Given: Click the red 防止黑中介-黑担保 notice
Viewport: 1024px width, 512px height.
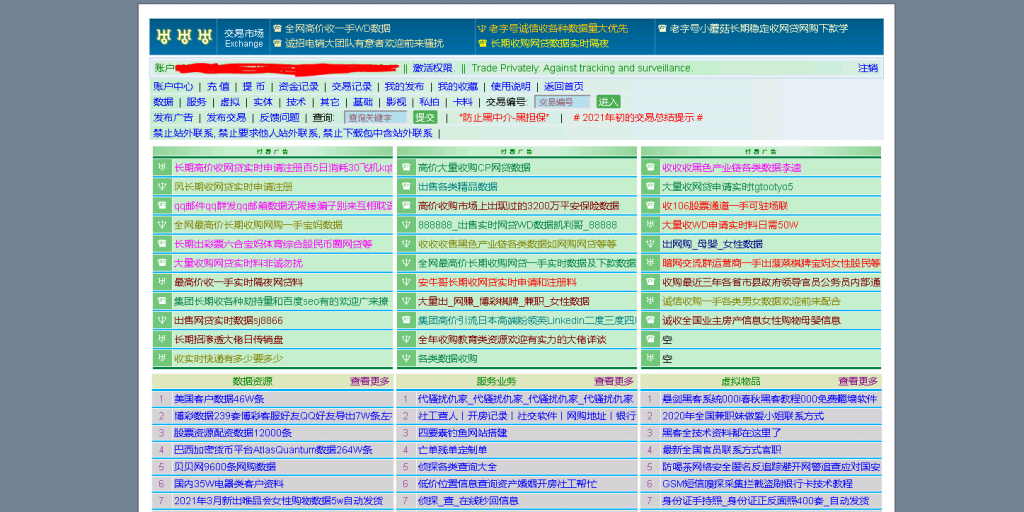Looking at the screenshot, I should click(504, 118).
